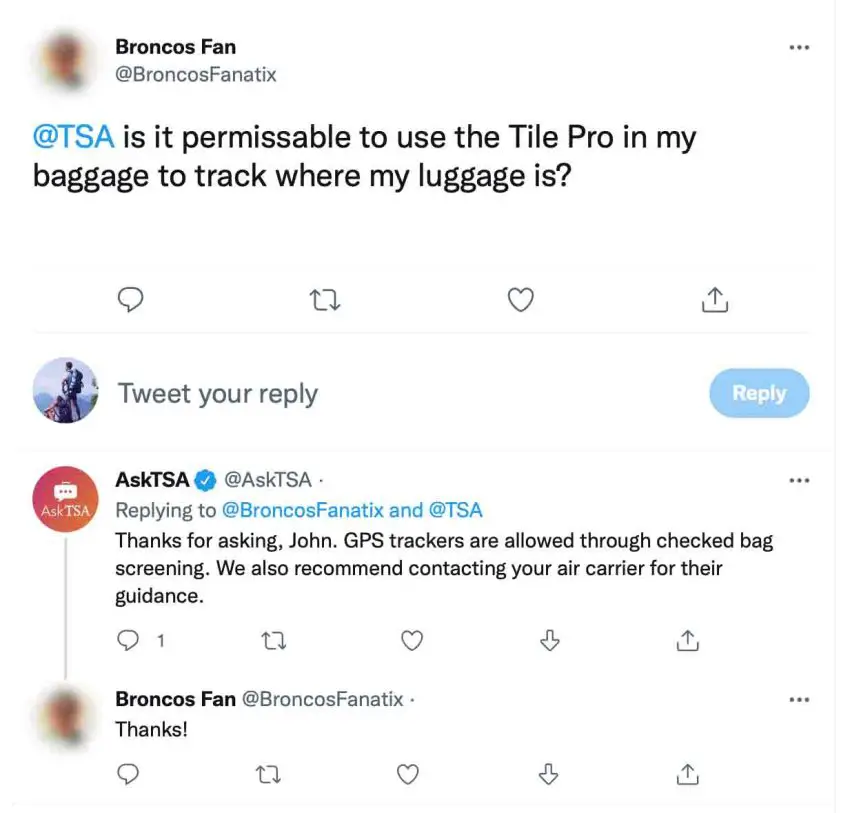
Task: Open more options on original tweet
Action: tap(798, 48)
